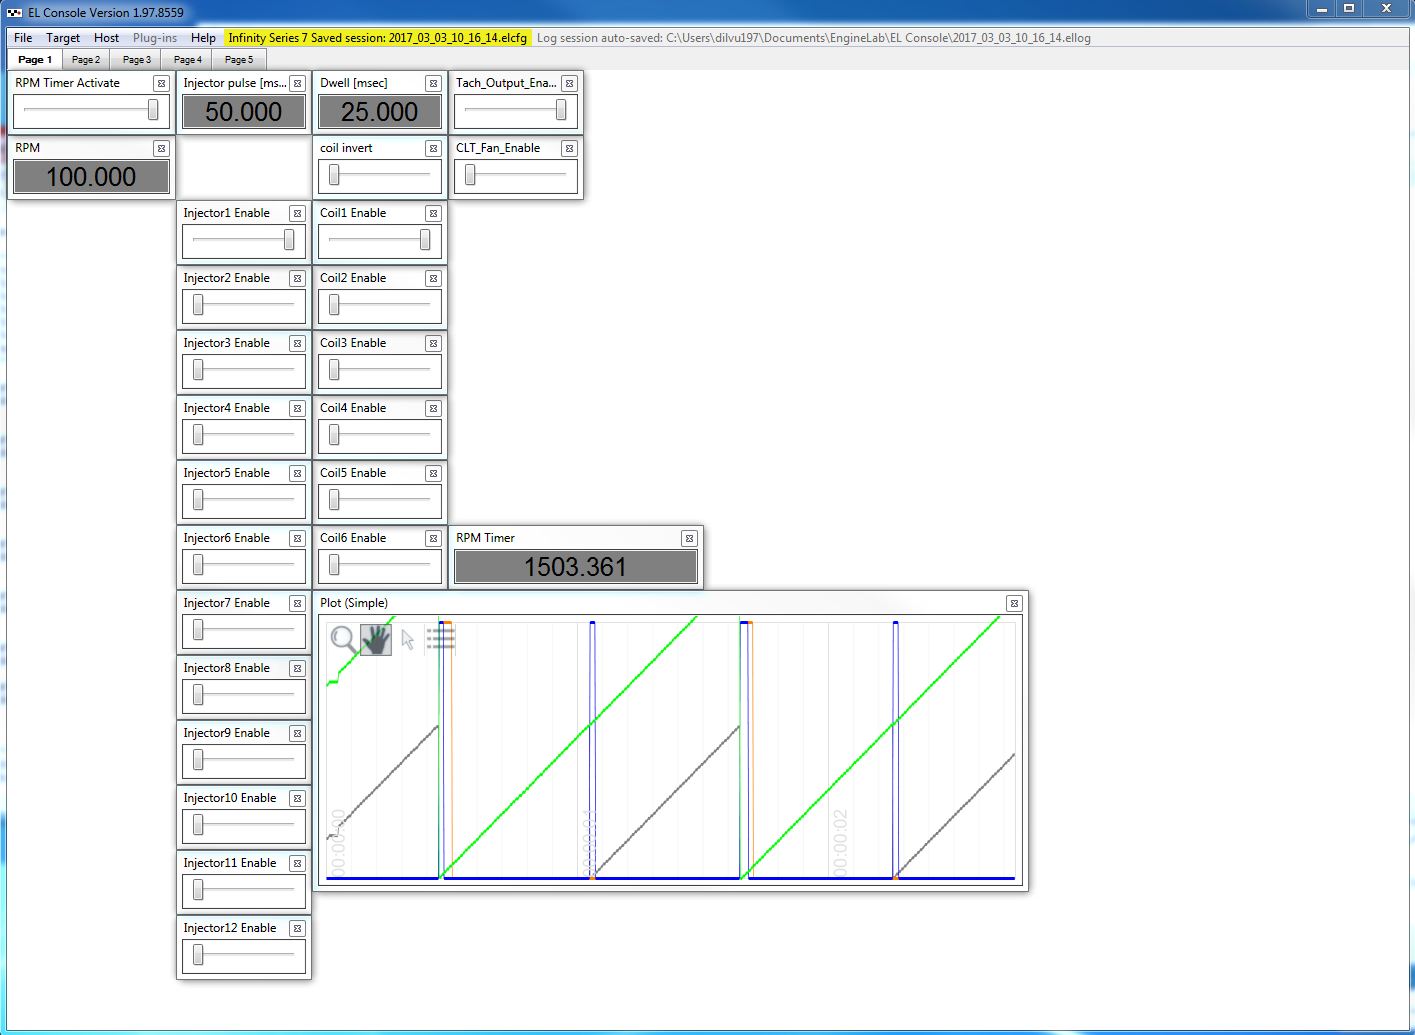1415x1035 pixels.
Task: Click the Injector pulse value field
Action: [243, 112]
